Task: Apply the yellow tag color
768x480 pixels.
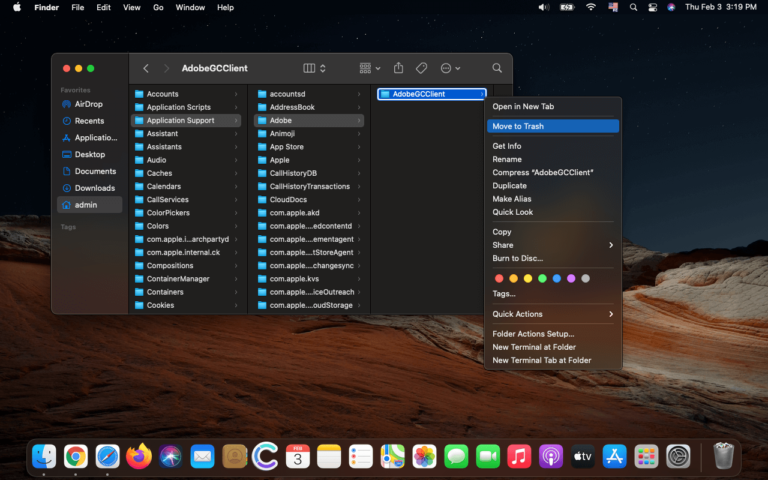Action: click(528, 278)
